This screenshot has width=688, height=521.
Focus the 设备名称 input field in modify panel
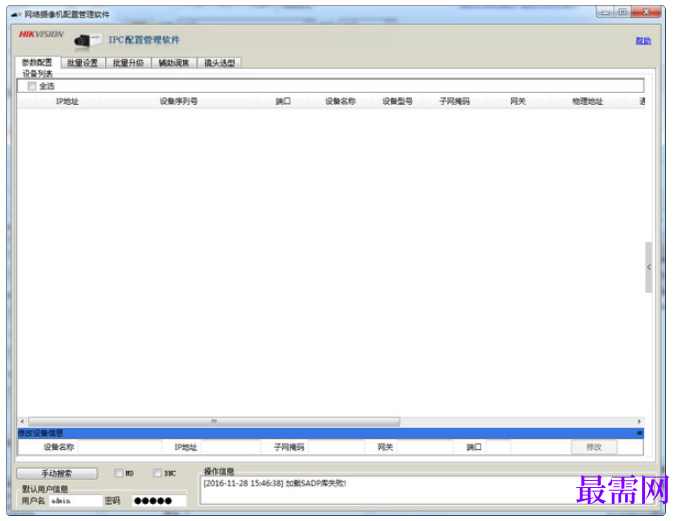tap(120, 447)
